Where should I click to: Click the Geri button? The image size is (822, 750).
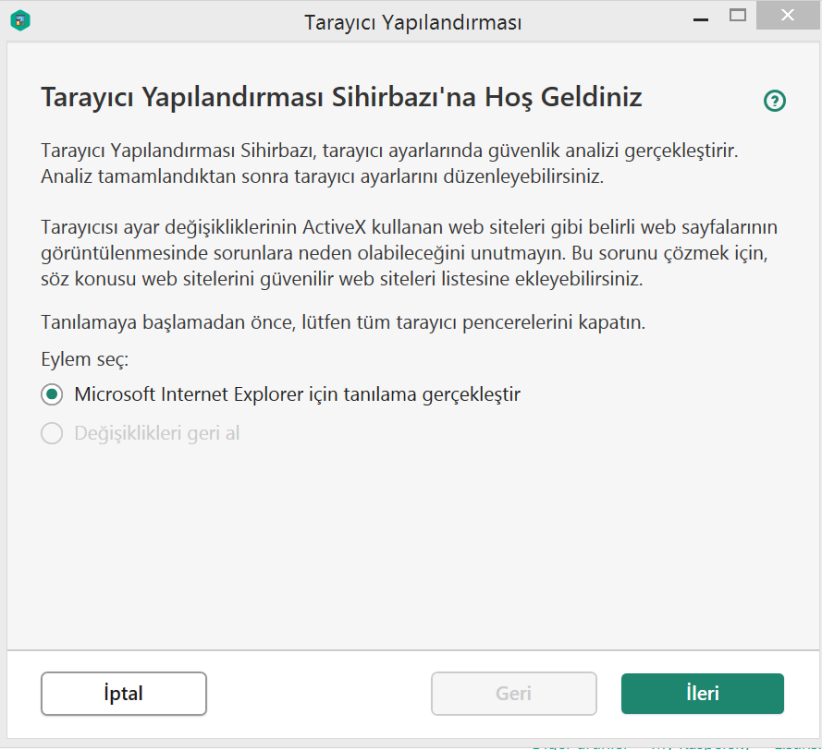click(x=514, y=693)
